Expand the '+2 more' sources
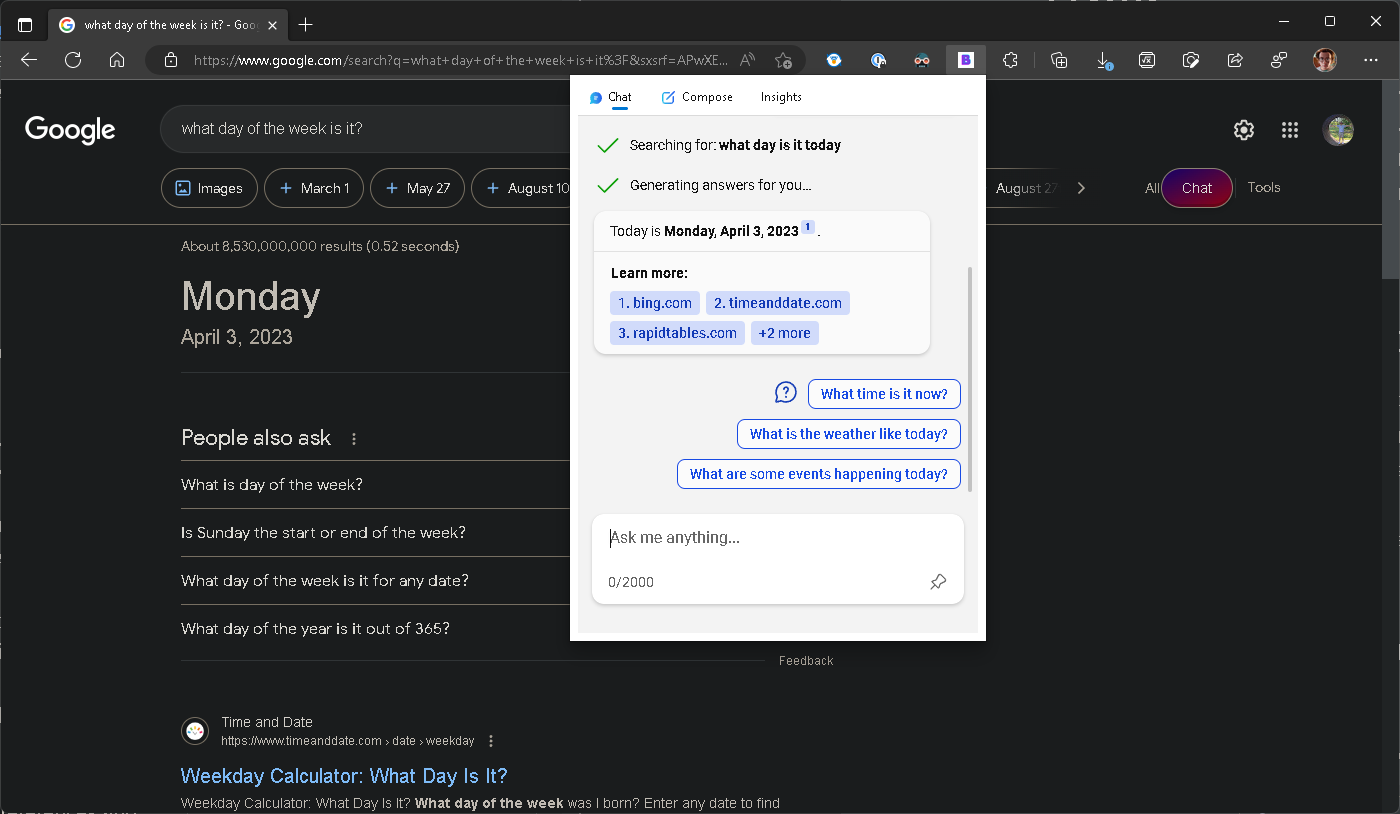Screen dimensions: 1400x814 [x=785, y=332]
